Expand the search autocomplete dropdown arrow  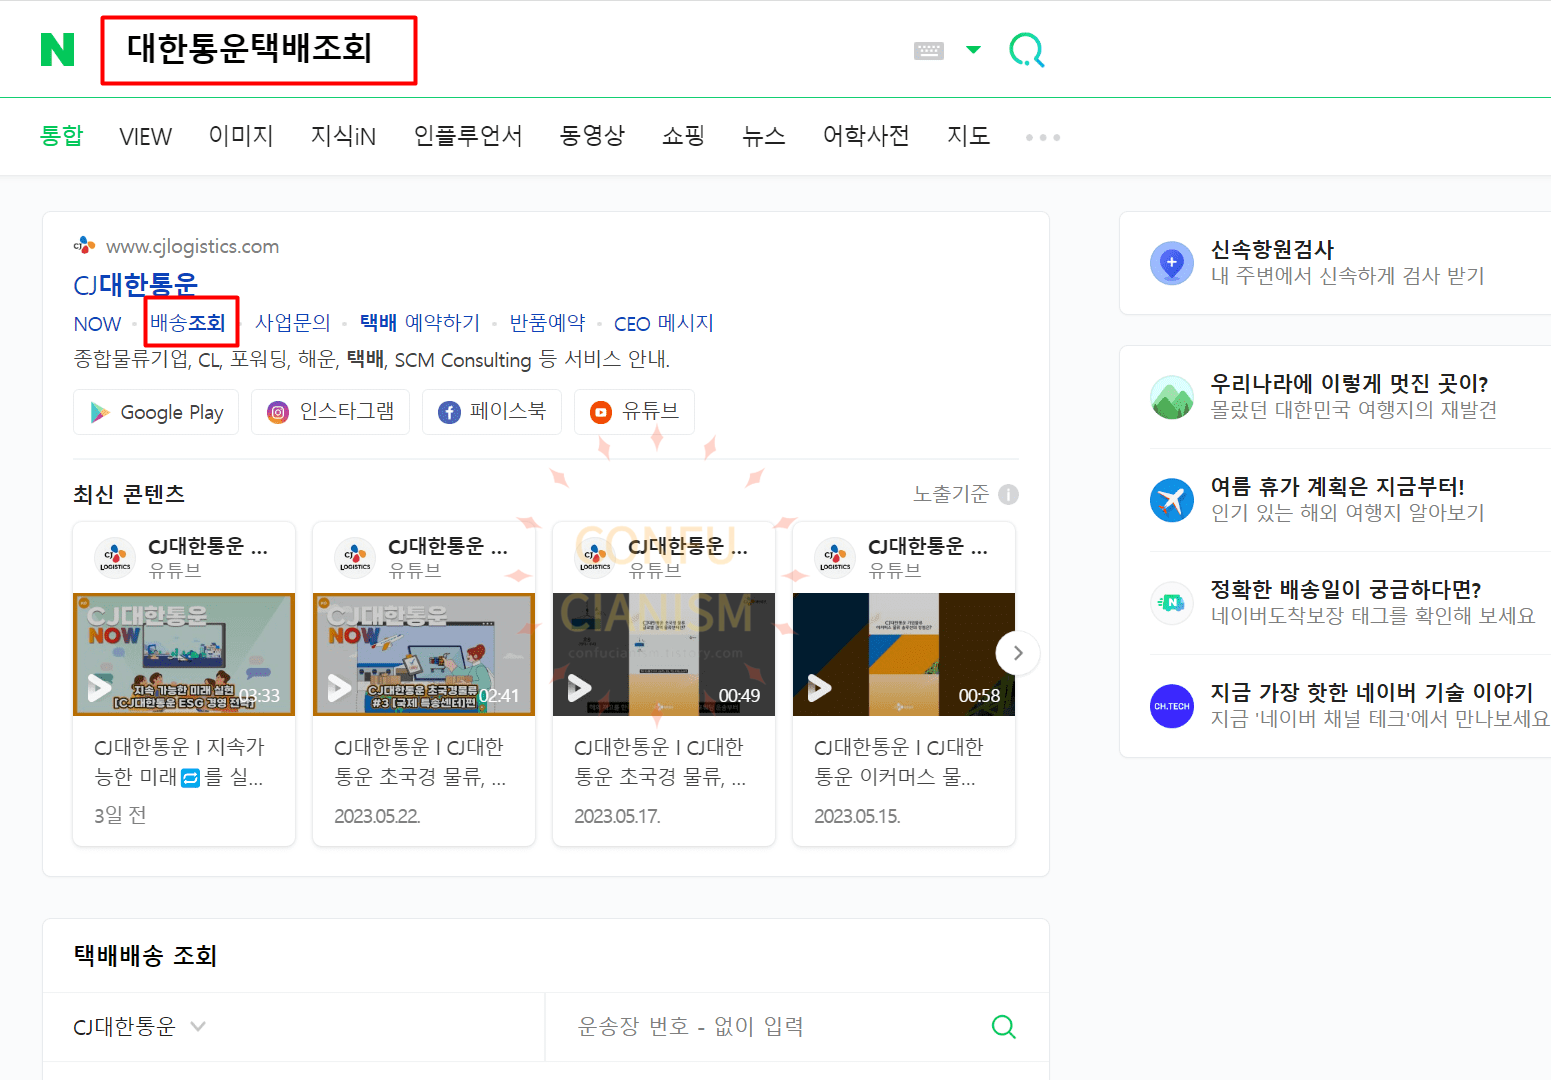tap(973, 49)
